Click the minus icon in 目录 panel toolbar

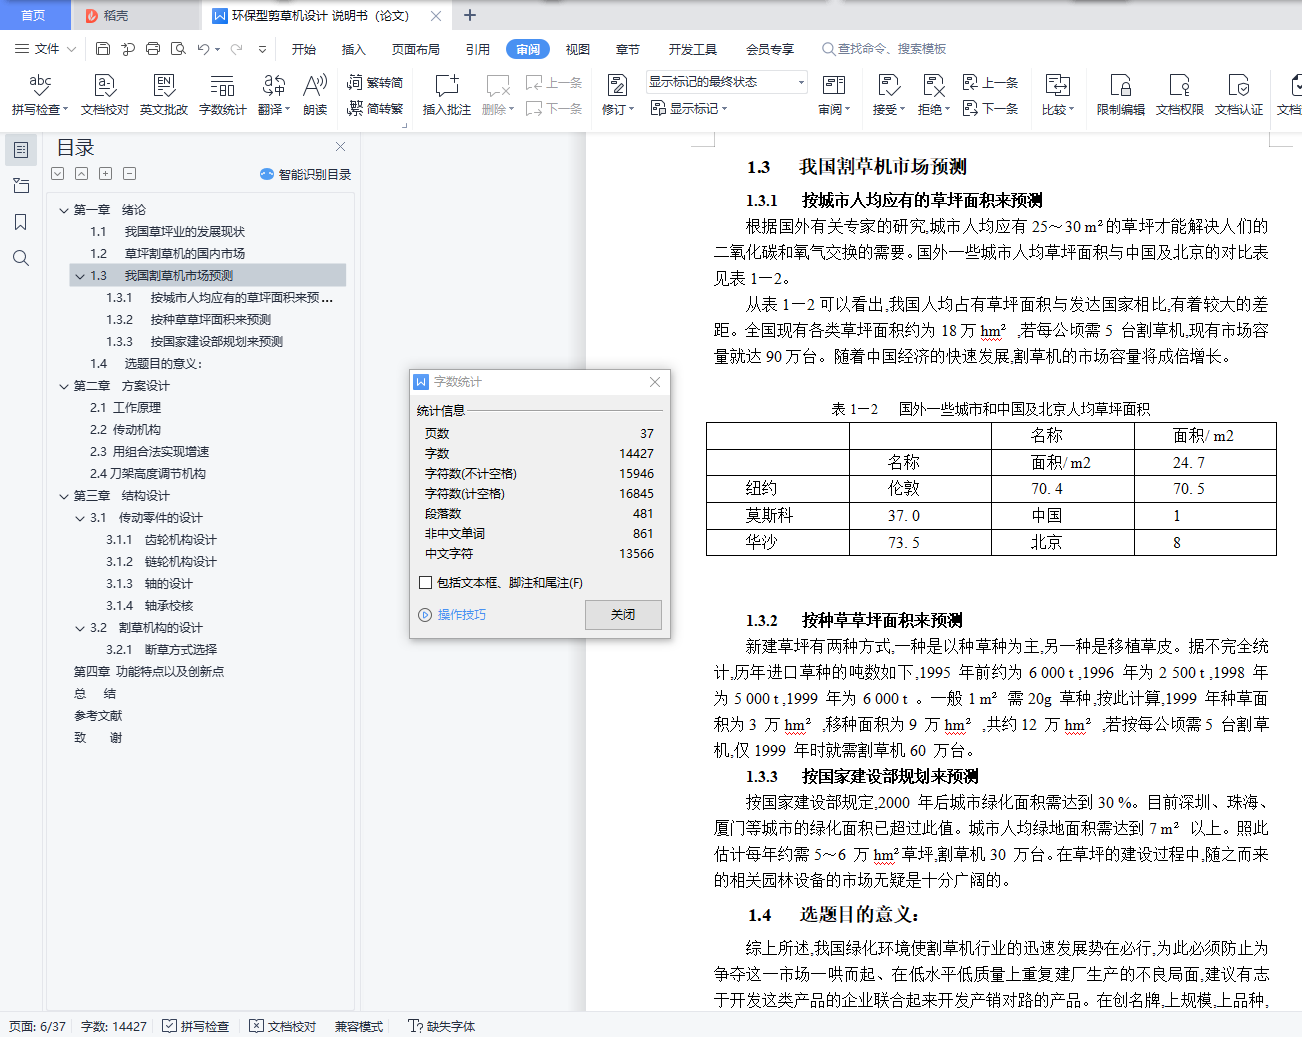(x=129, y=174)
